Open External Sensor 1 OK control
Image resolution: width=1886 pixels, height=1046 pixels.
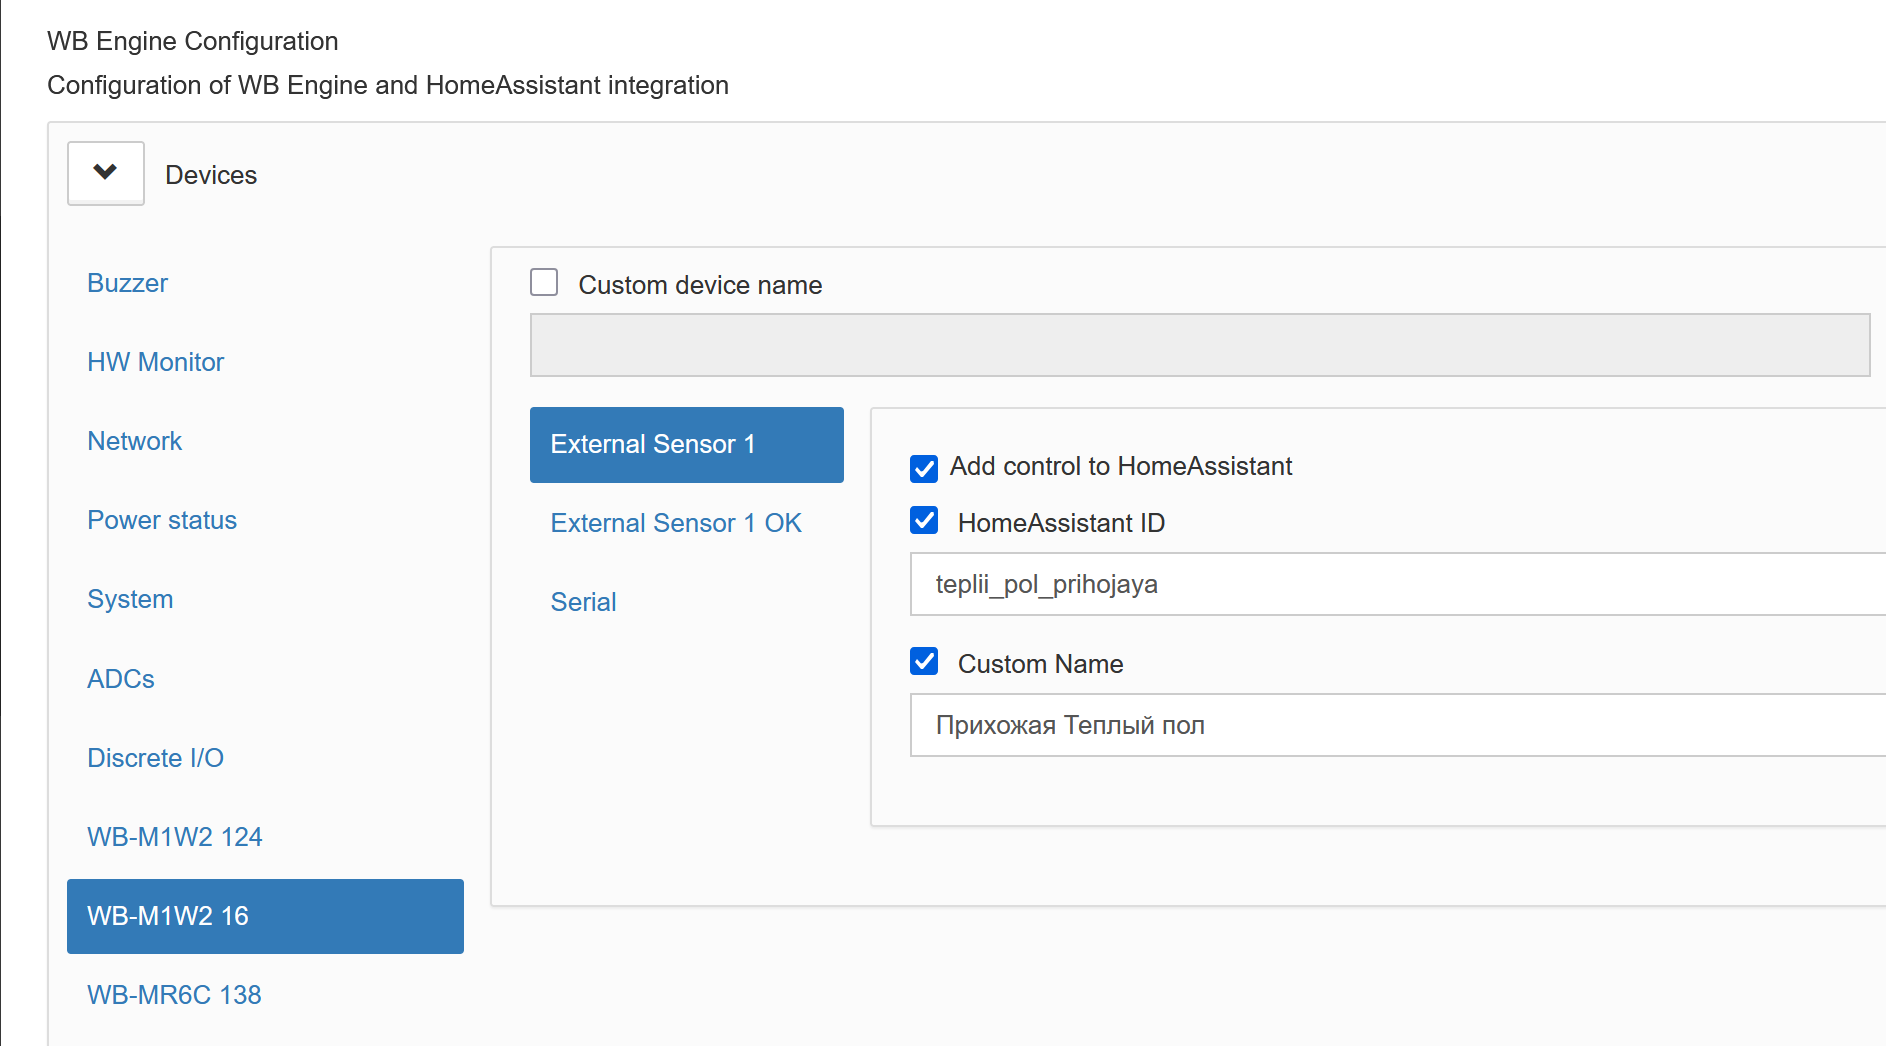click(676, 523)
